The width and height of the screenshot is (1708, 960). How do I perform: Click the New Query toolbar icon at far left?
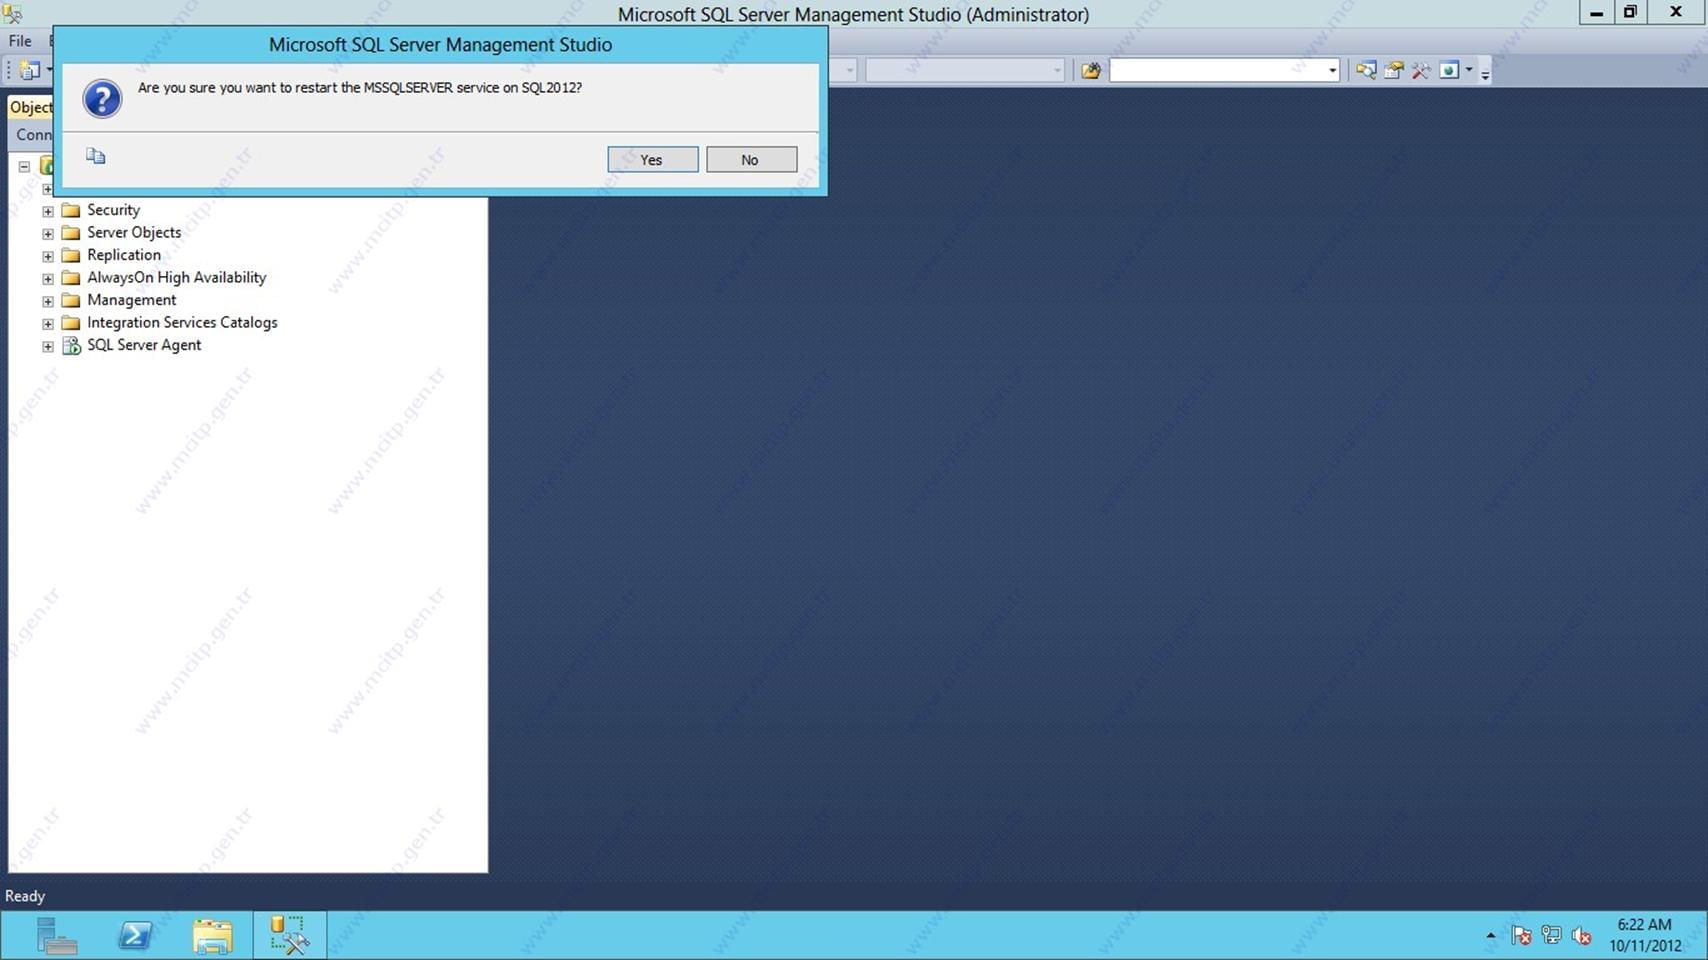tap(30, 70)
